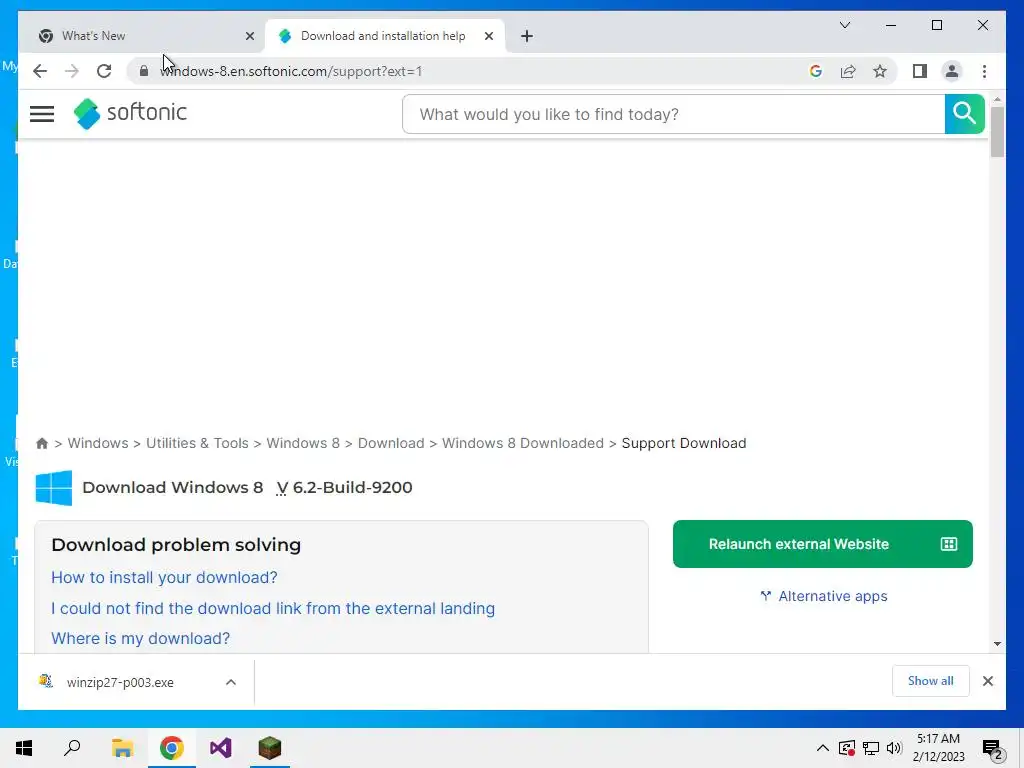Click Chrome icon on taskbar
Screen dimensions: 1024x768
coord(172,748)
